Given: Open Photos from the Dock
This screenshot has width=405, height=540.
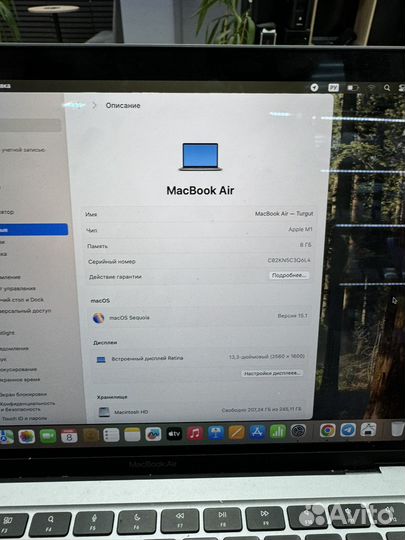Looking at the screenshot, I should tap(27, 436).
